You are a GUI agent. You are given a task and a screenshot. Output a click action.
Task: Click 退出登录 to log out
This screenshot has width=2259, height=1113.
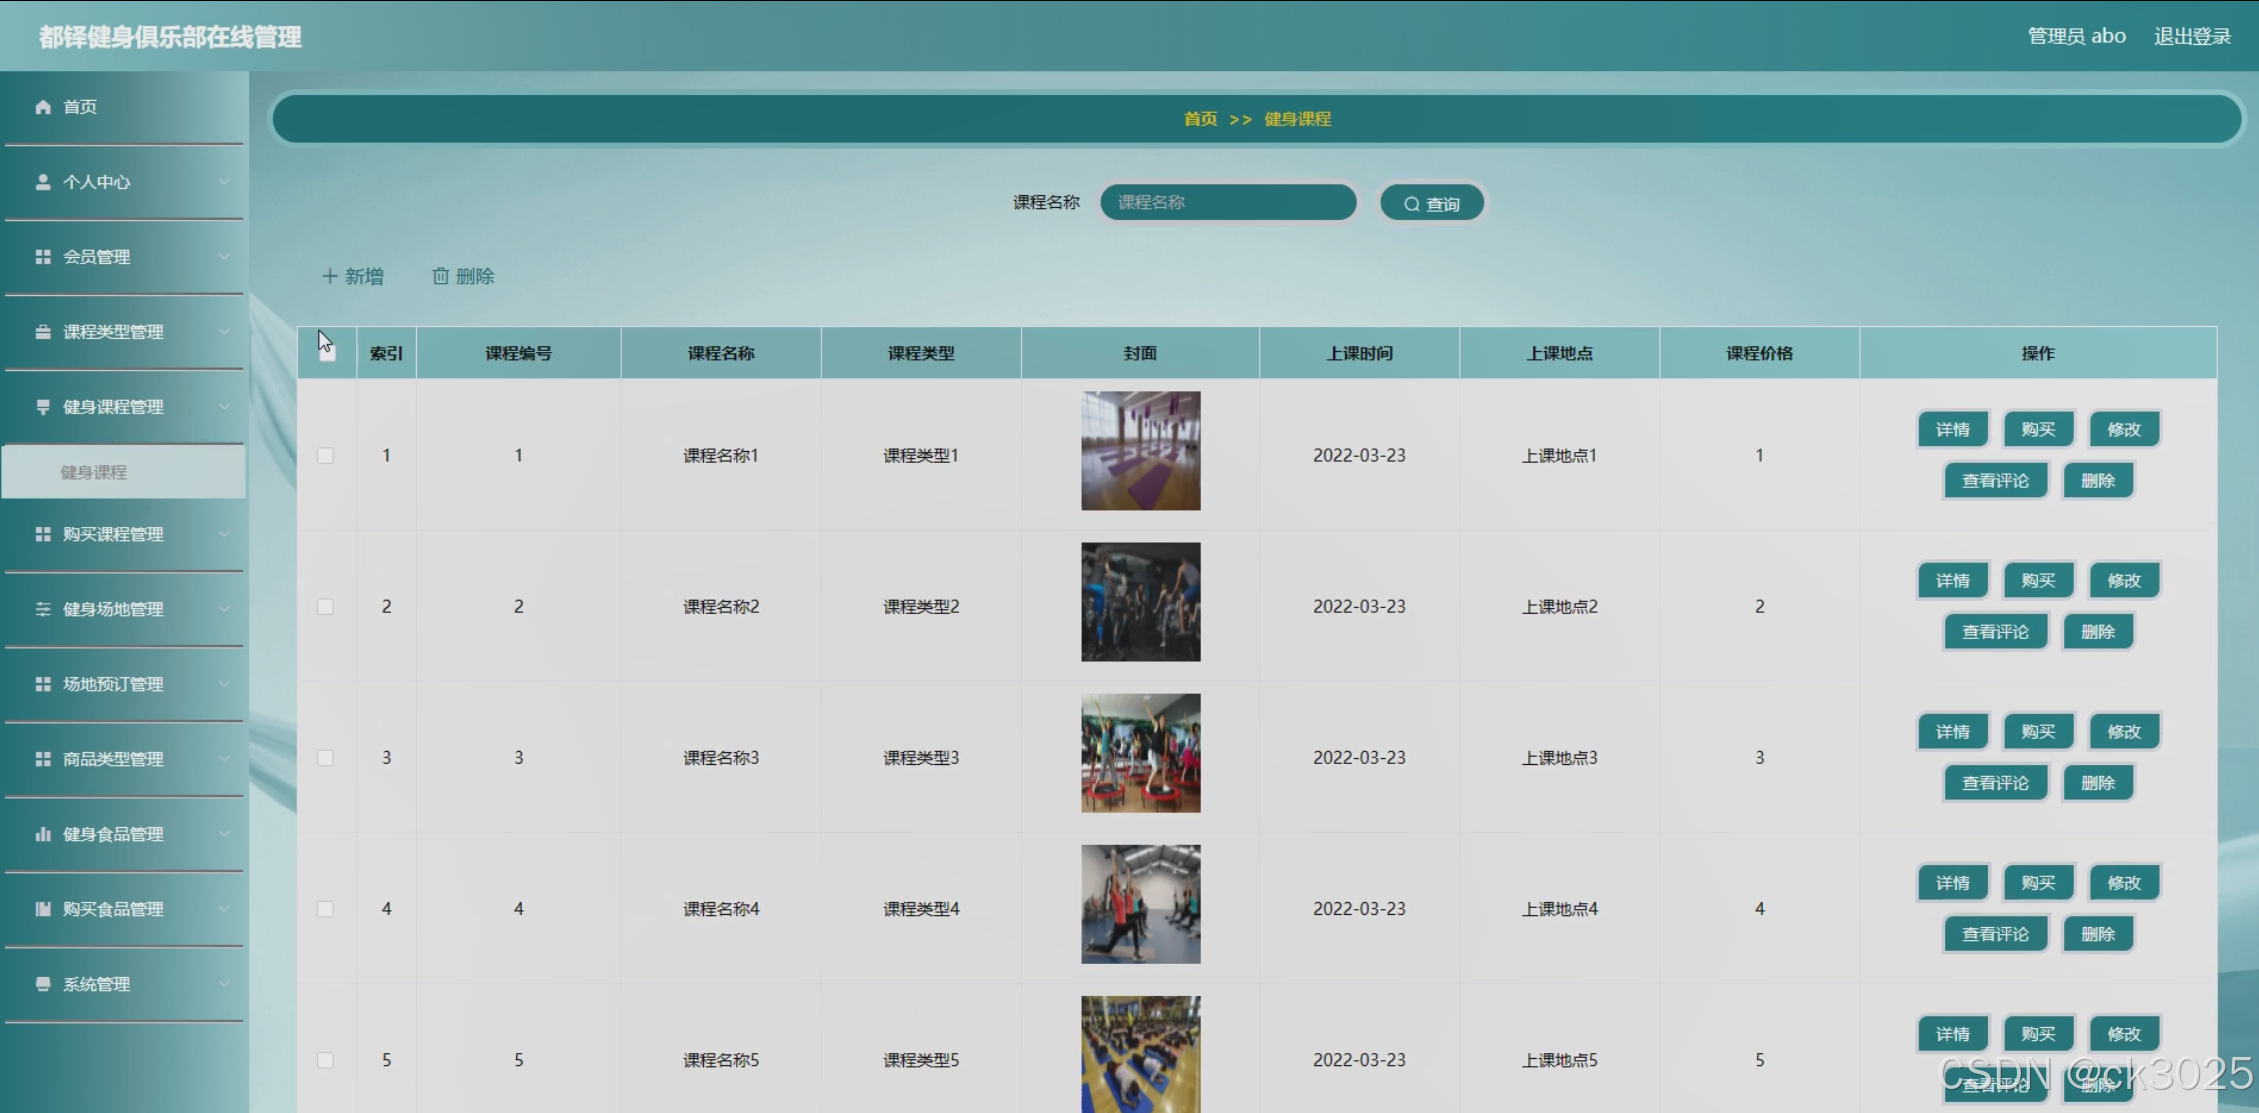pos(2192,36)
